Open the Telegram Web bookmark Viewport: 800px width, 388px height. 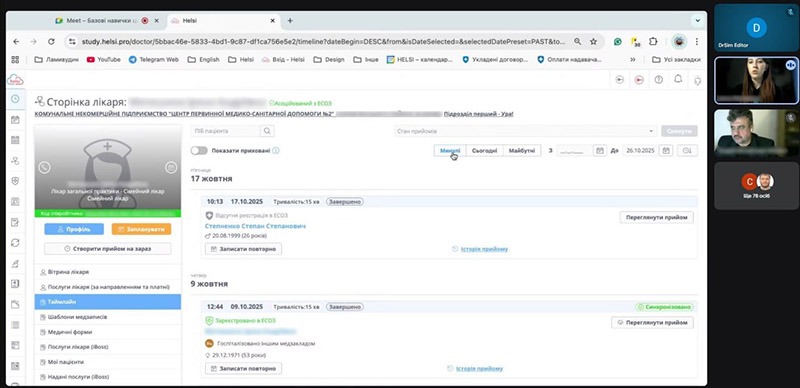154,60
